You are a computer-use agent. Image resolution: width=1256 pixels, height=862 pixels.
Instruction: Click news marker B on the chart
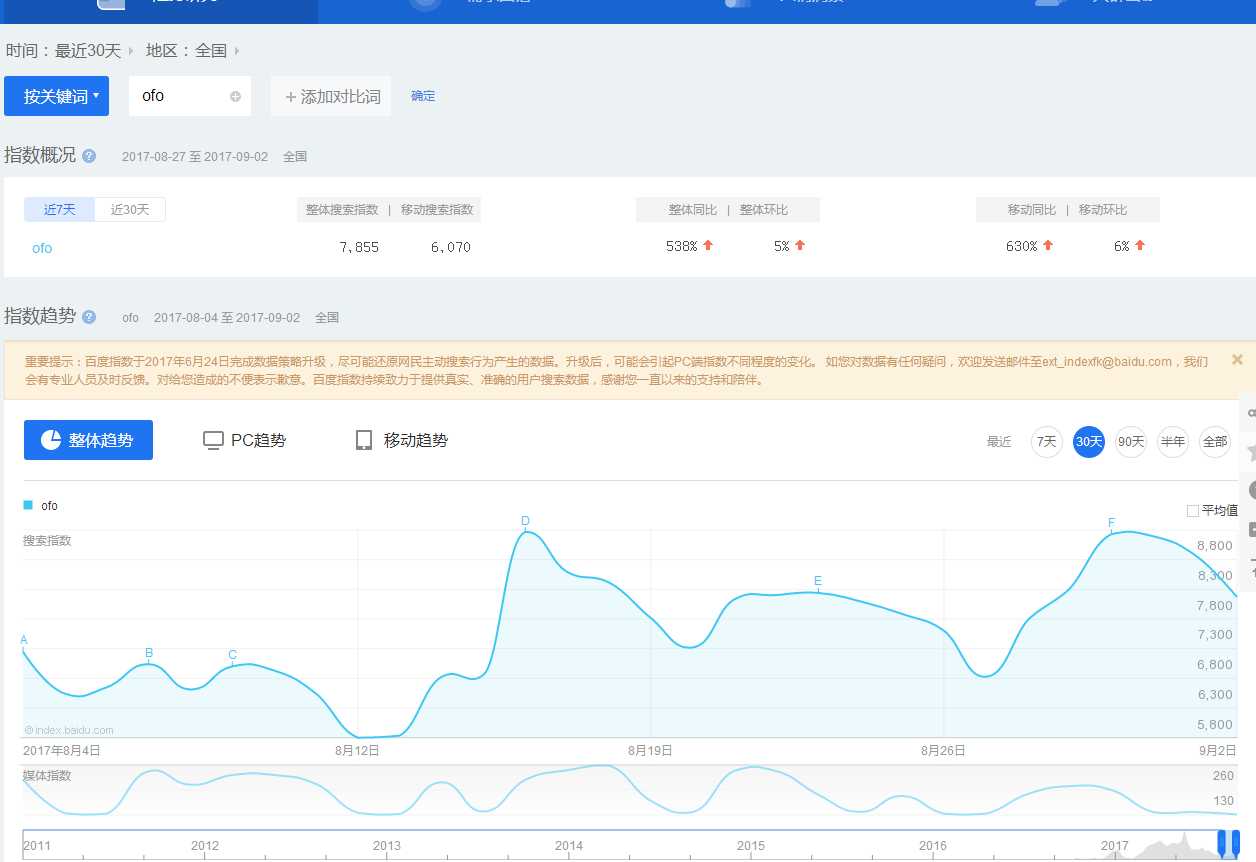(149, 653)
